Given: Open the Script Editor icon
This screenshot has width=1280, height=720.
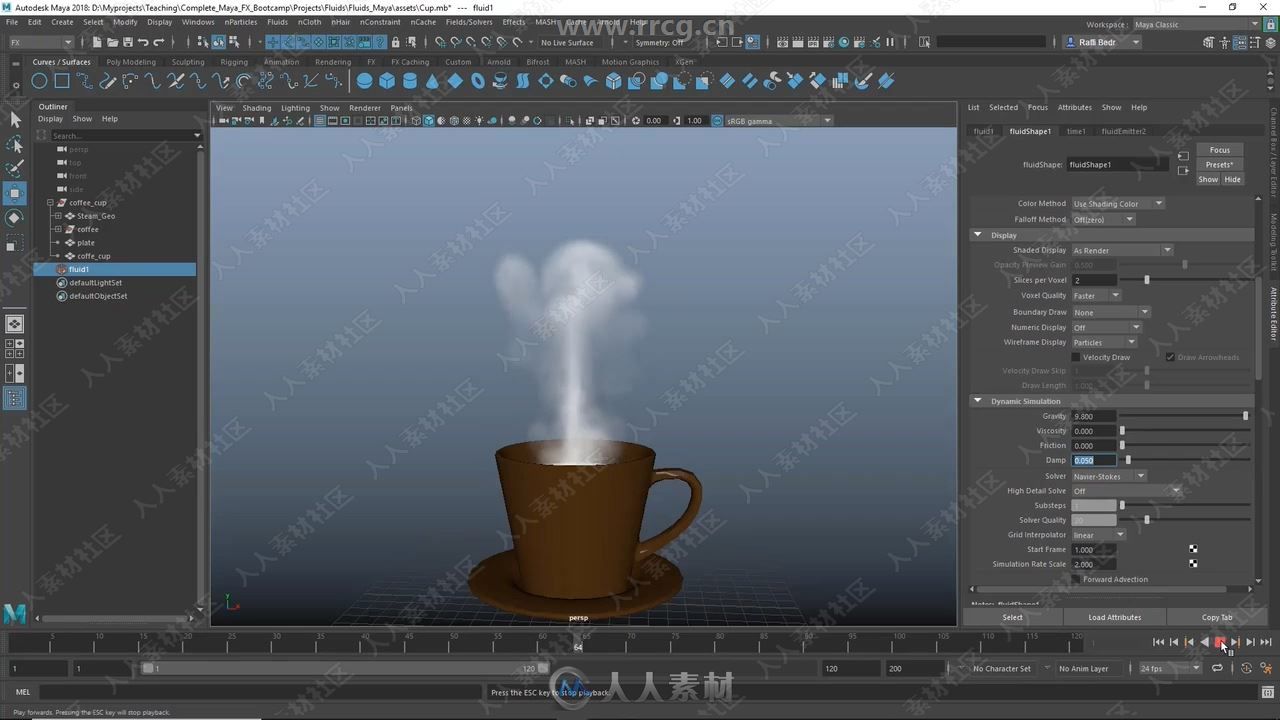Looking at the screenshot, I should 1266,692.
